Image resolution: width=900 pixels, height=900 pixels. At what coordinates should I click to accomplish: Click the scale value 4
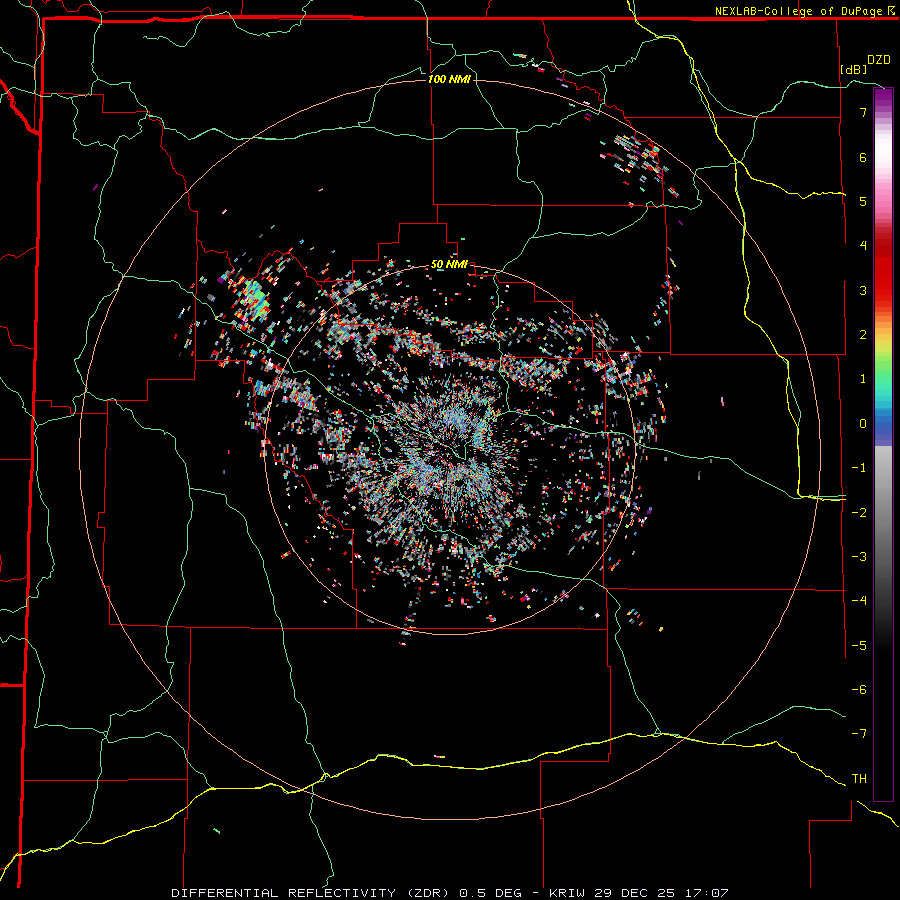[x=863, y=246]
